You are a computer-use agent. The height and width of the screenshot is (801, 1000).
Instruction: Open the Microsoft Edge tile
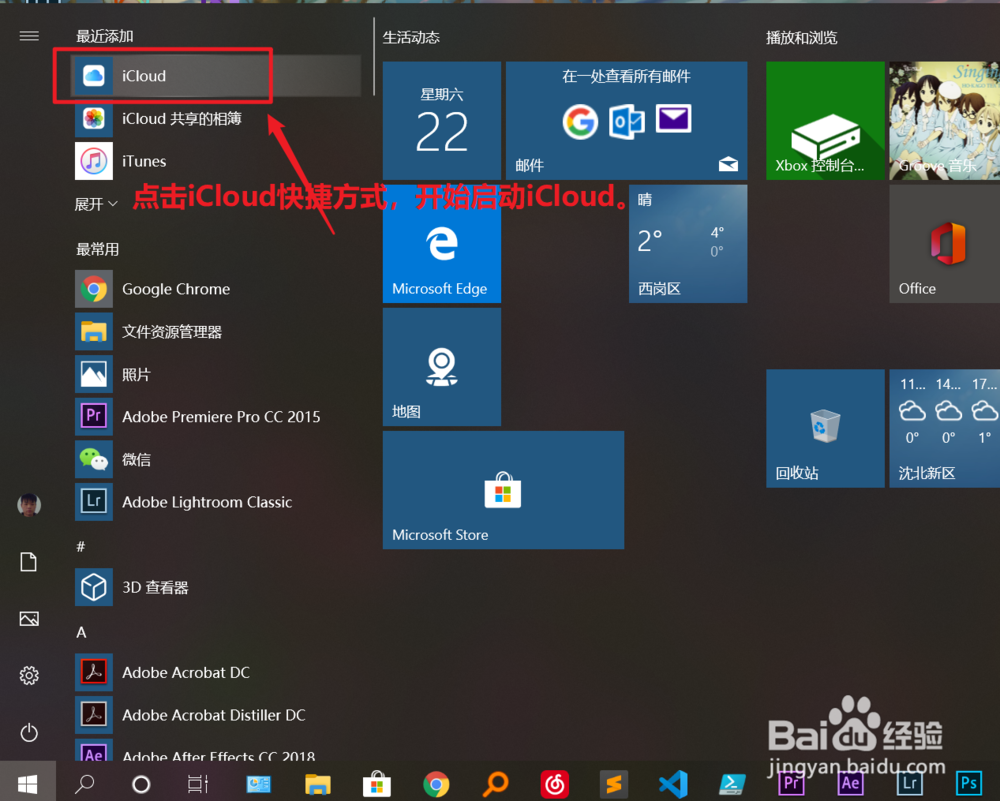coord(441,244)
